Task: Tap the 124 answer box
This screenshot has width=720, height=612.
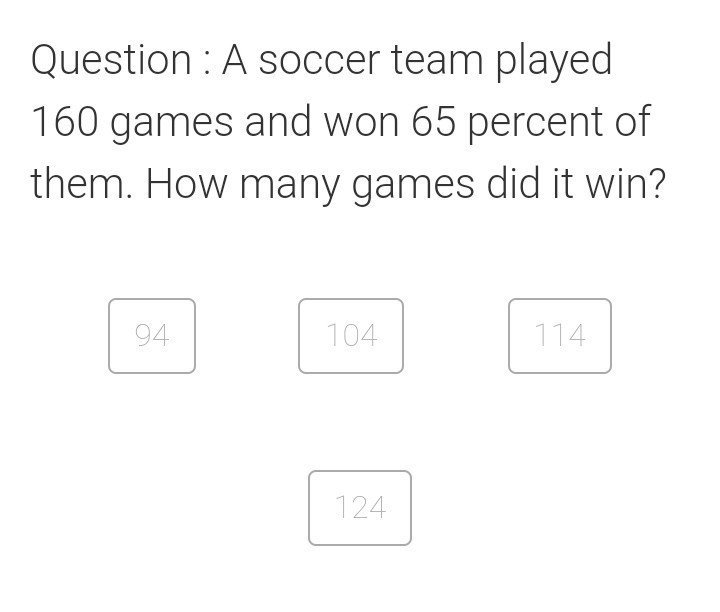Action: [360, 508]
